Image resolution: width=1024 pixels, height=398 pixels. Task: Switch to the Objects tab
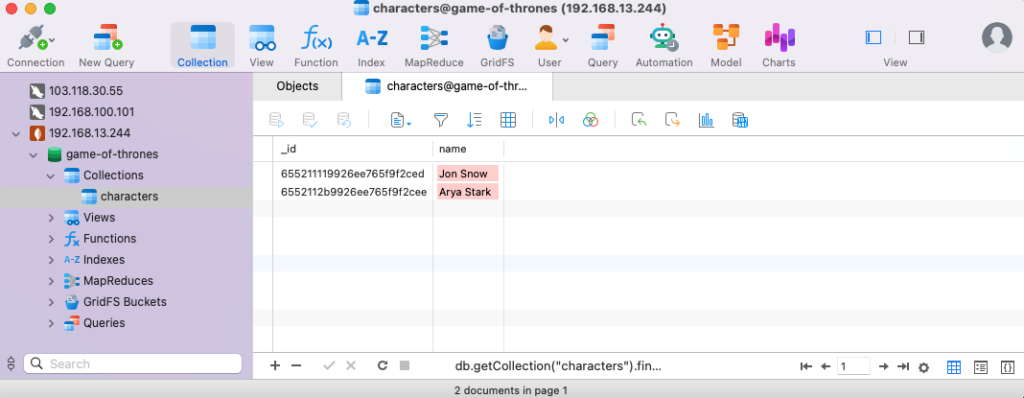297,86
